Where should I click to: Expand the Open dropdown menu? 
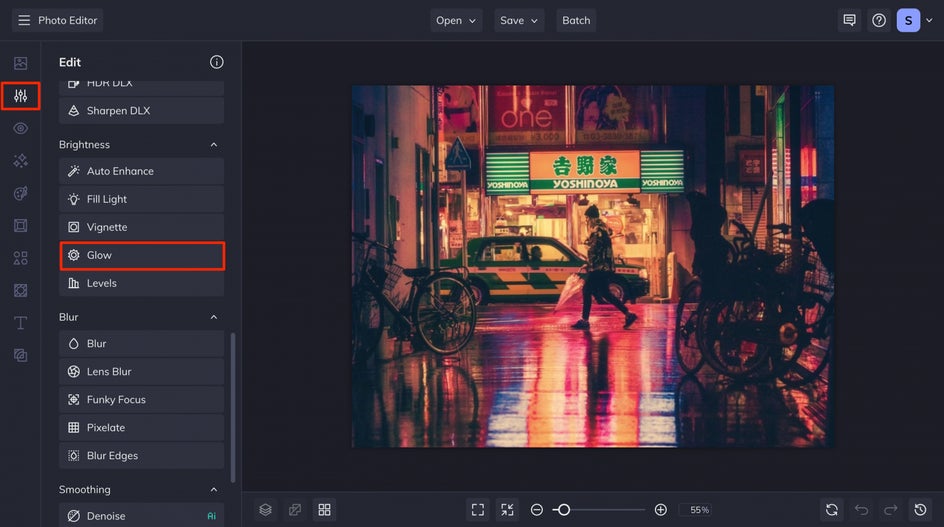[x=456, y=20]
